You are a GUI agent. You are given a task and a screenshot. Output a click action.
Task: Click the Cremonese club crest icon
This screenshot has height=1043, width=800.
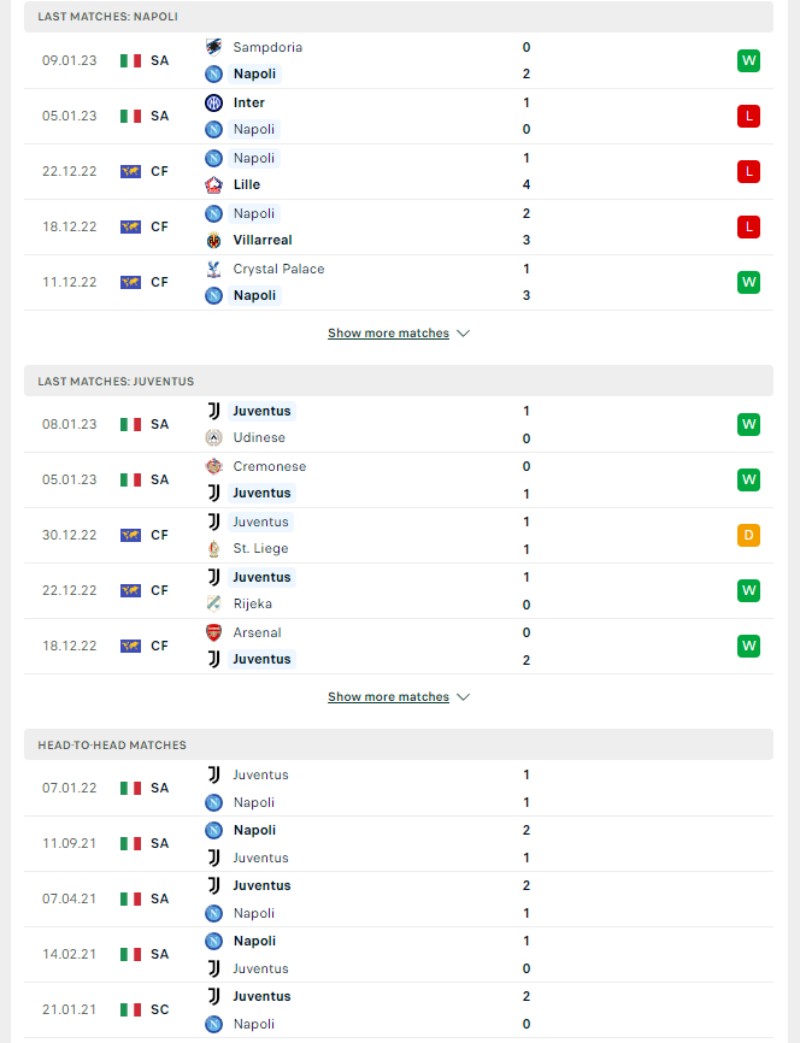213,466
